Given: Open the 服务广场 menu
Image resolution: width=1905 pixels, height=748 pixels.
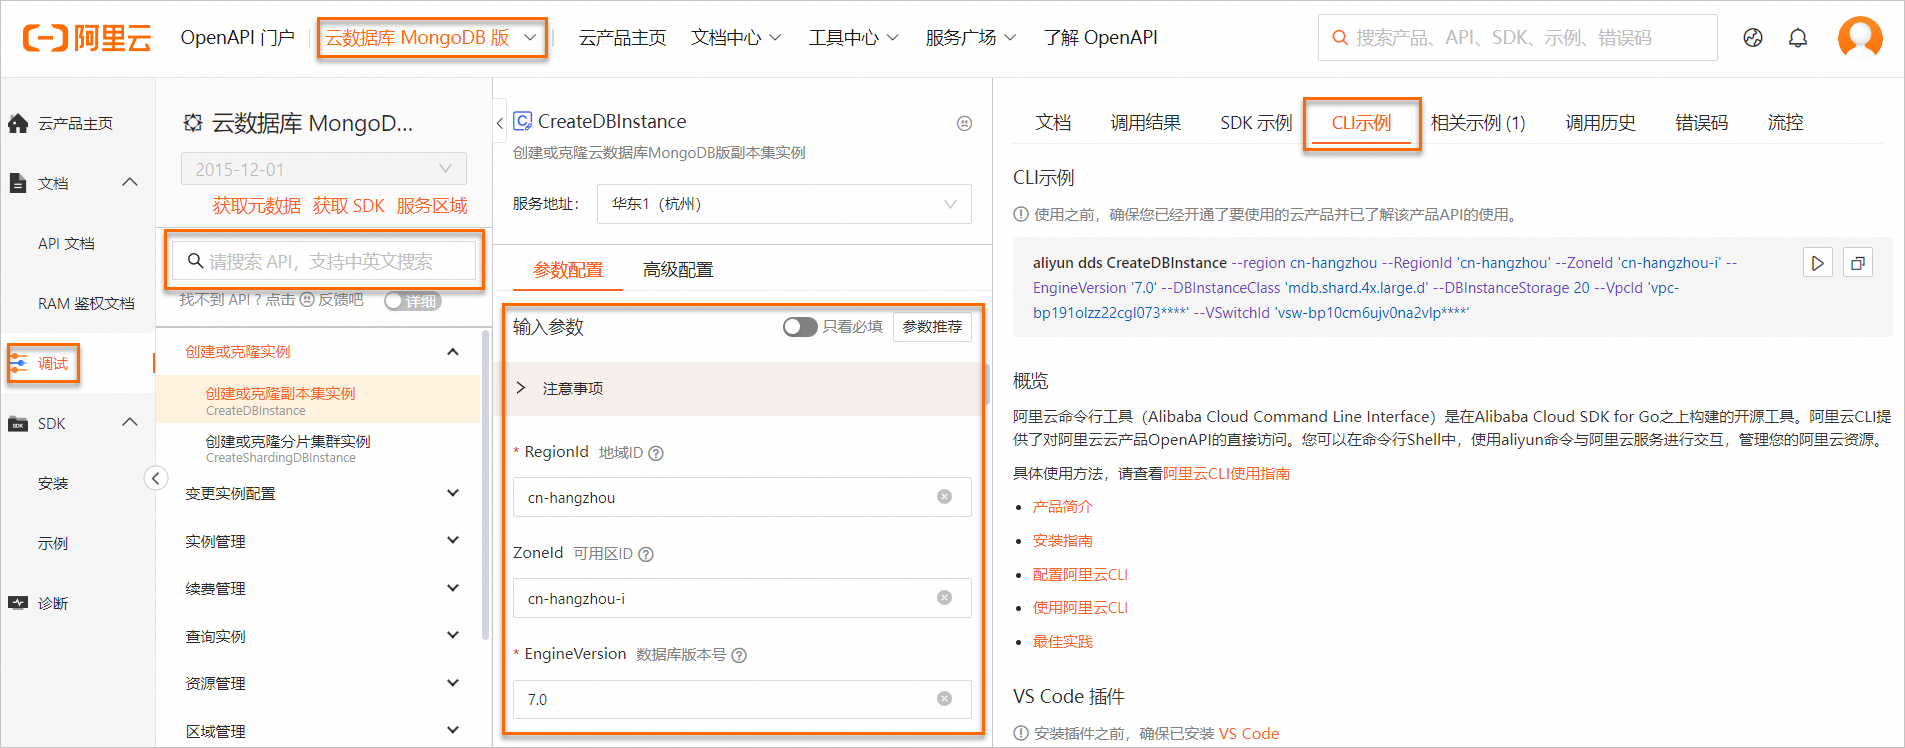Looking at the screenshot, I should coord(970,38).
